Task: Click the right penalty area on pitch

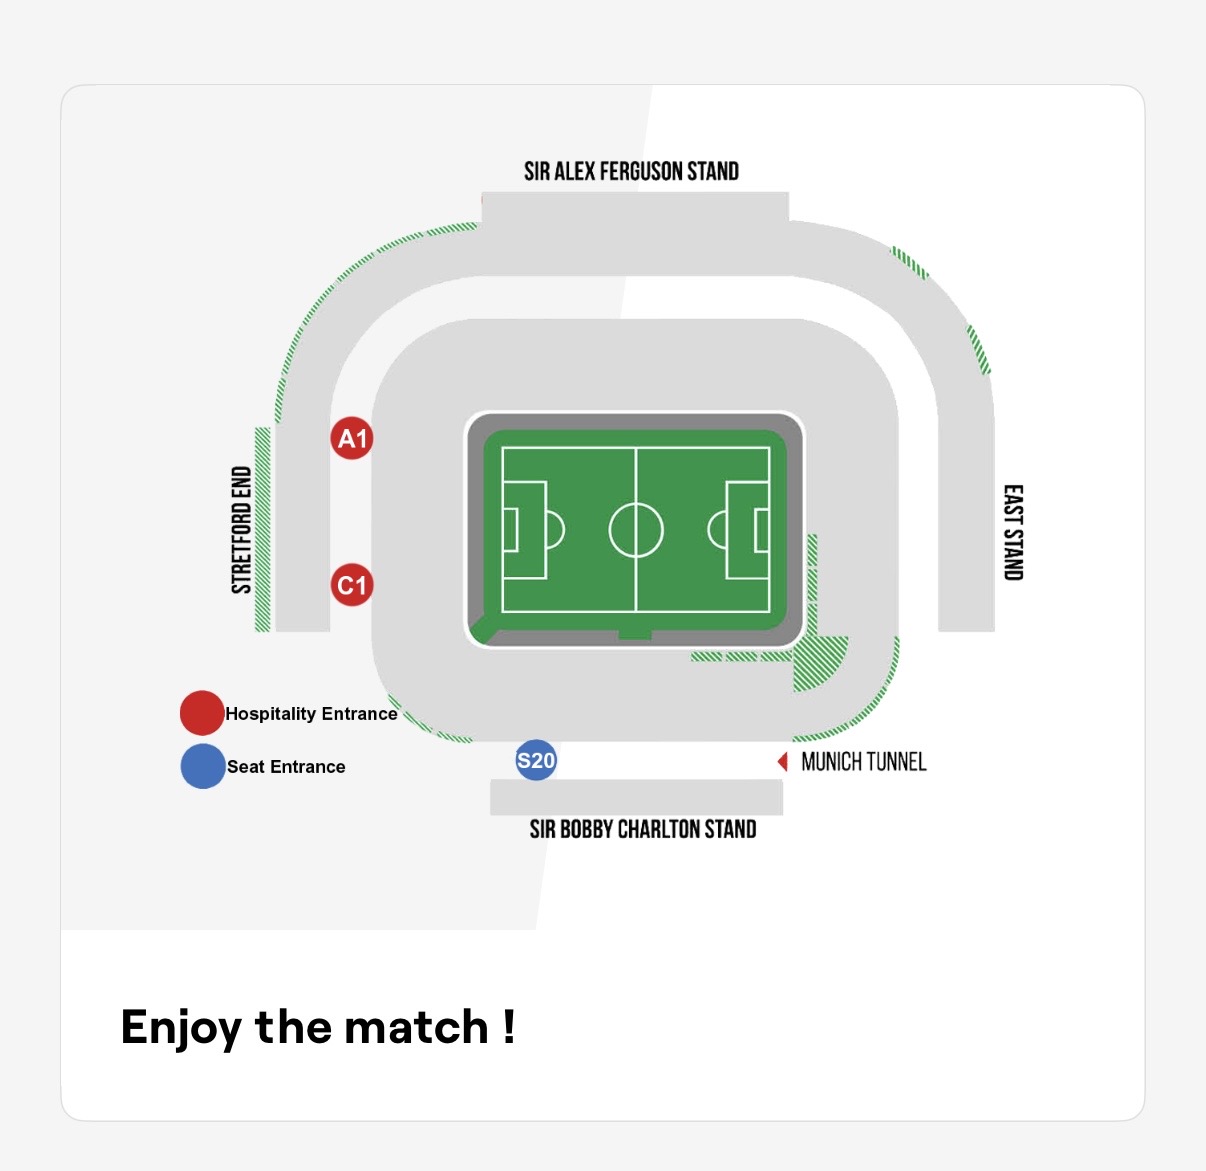Action: [747, 530]
